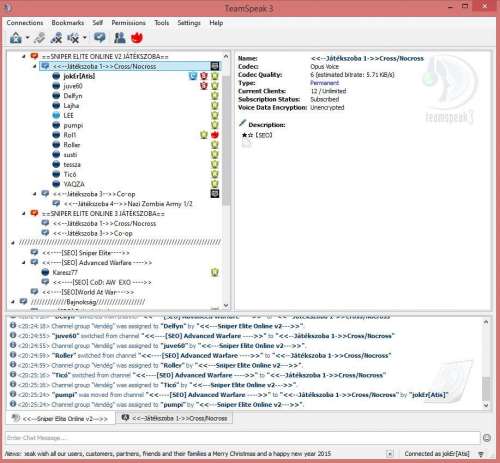Click channel tree scrollbar down arrow
Viewport: 500px width, 463px height.
tap(226, 305)
